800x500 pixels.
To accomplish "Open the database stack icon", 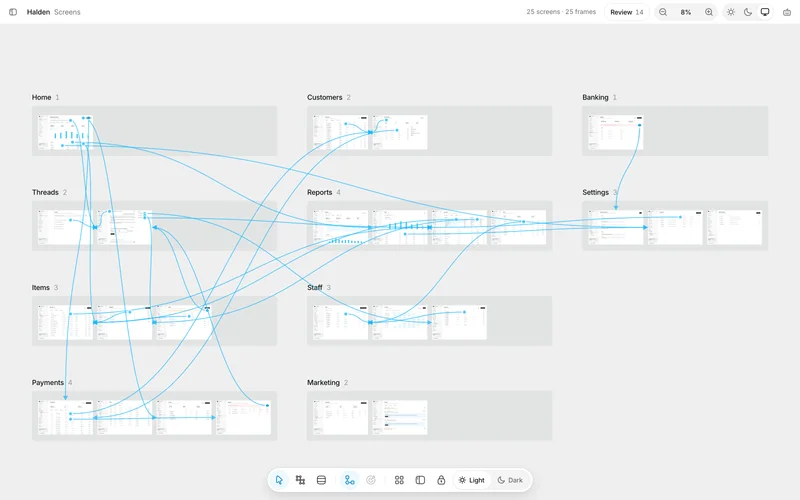I will pos(321,480).
